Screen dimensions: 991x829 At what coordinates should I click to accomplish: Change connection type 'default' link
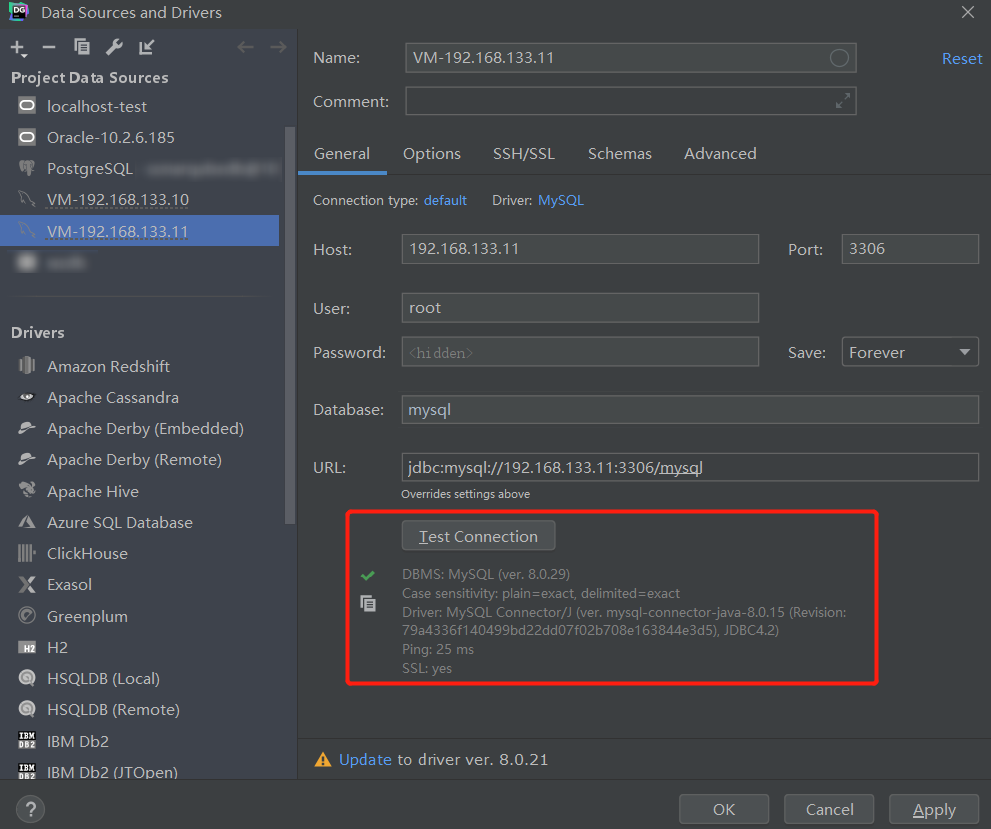point(445,200)
